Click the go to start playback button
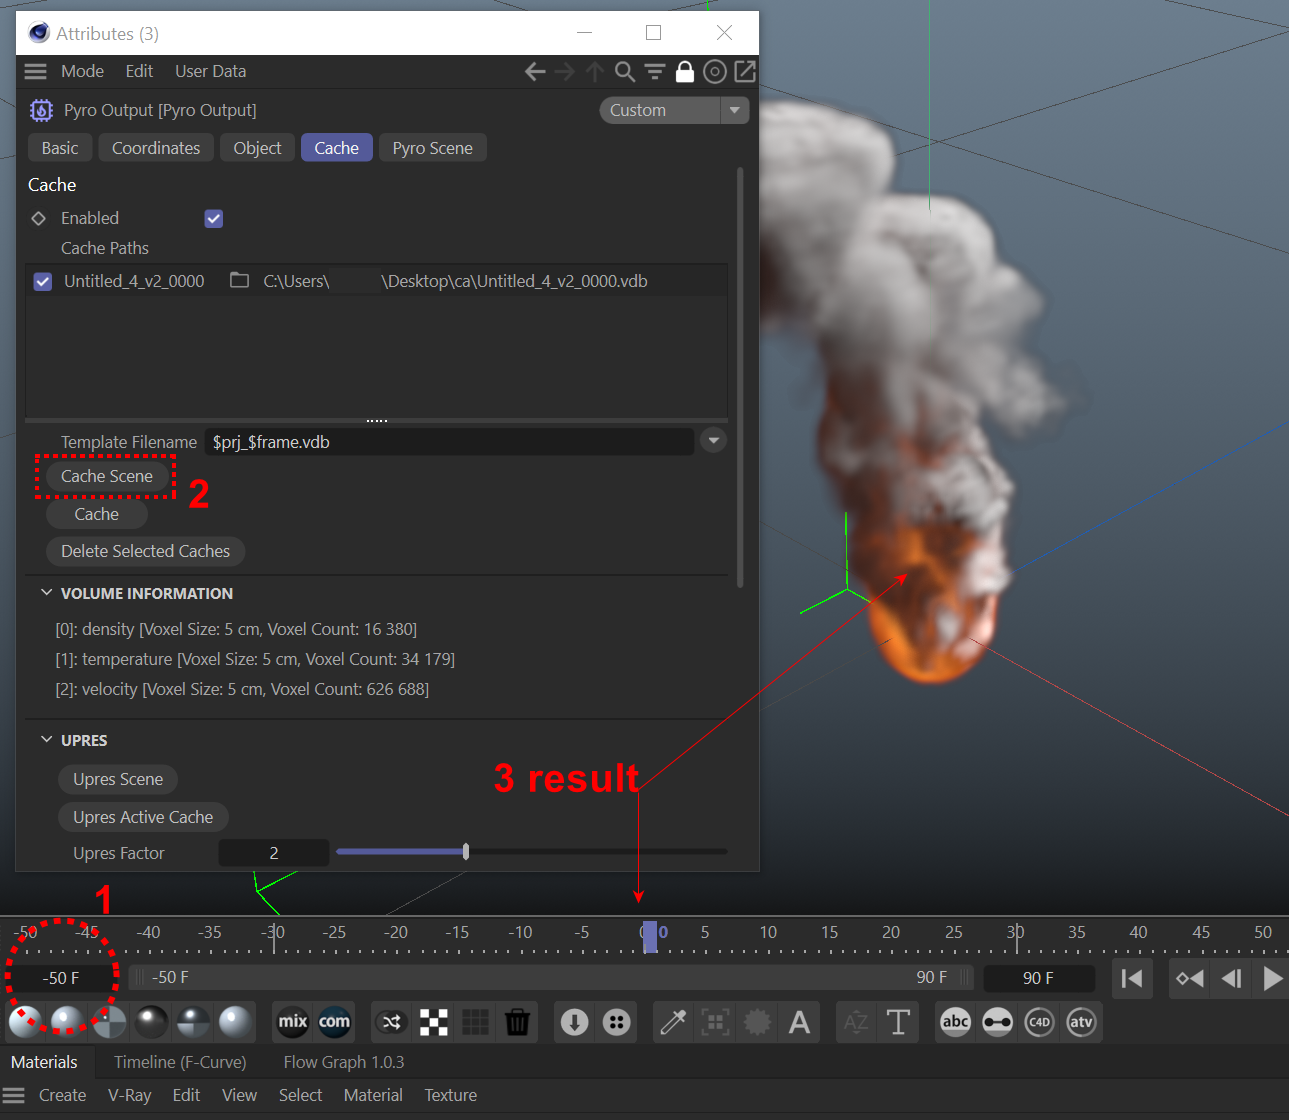The image size is (1289, 1120). (1132, 978)
